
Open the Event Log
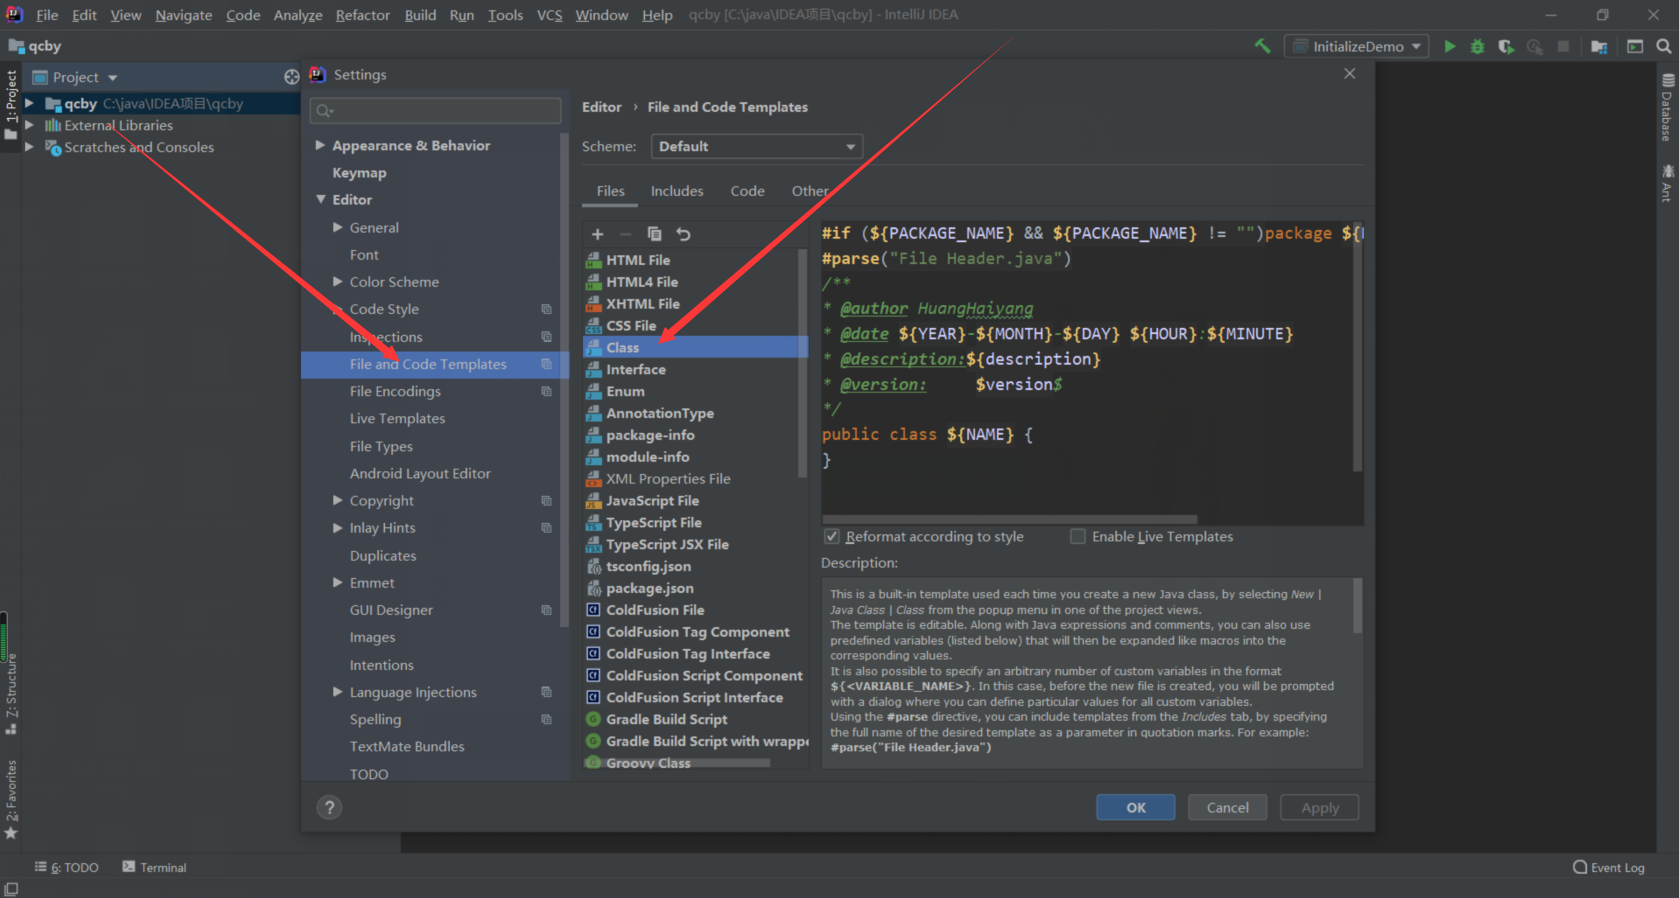click(1608, 867)
